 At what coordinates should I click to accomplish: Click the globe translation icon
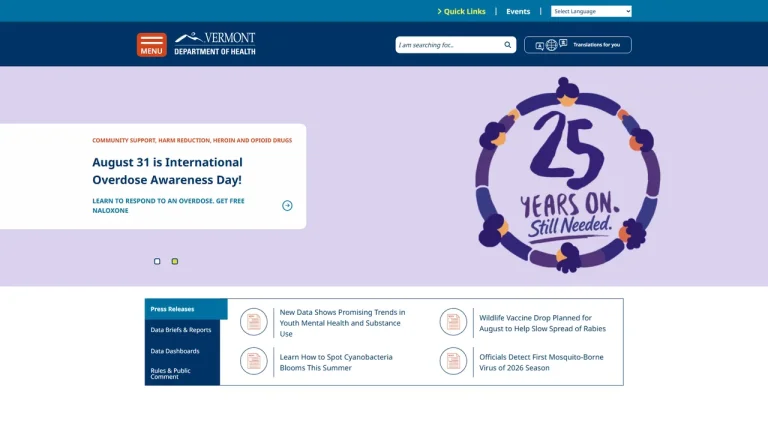tap(552, 45)
